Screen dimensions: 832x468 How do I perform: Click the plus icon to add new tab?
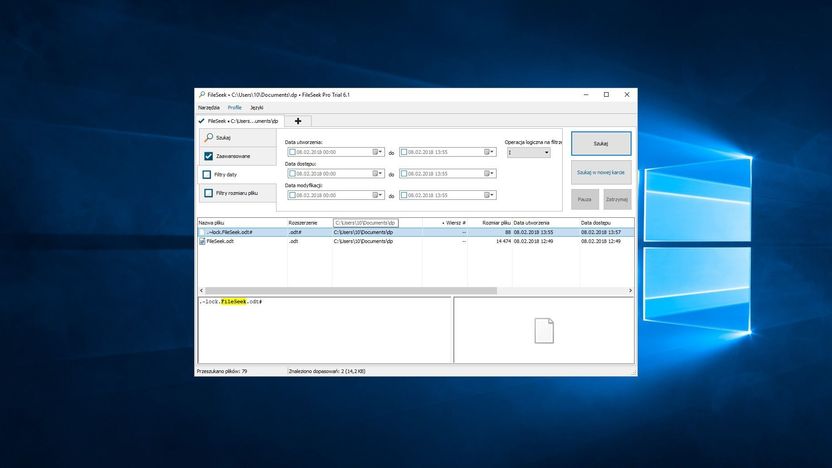coord(298,121)
